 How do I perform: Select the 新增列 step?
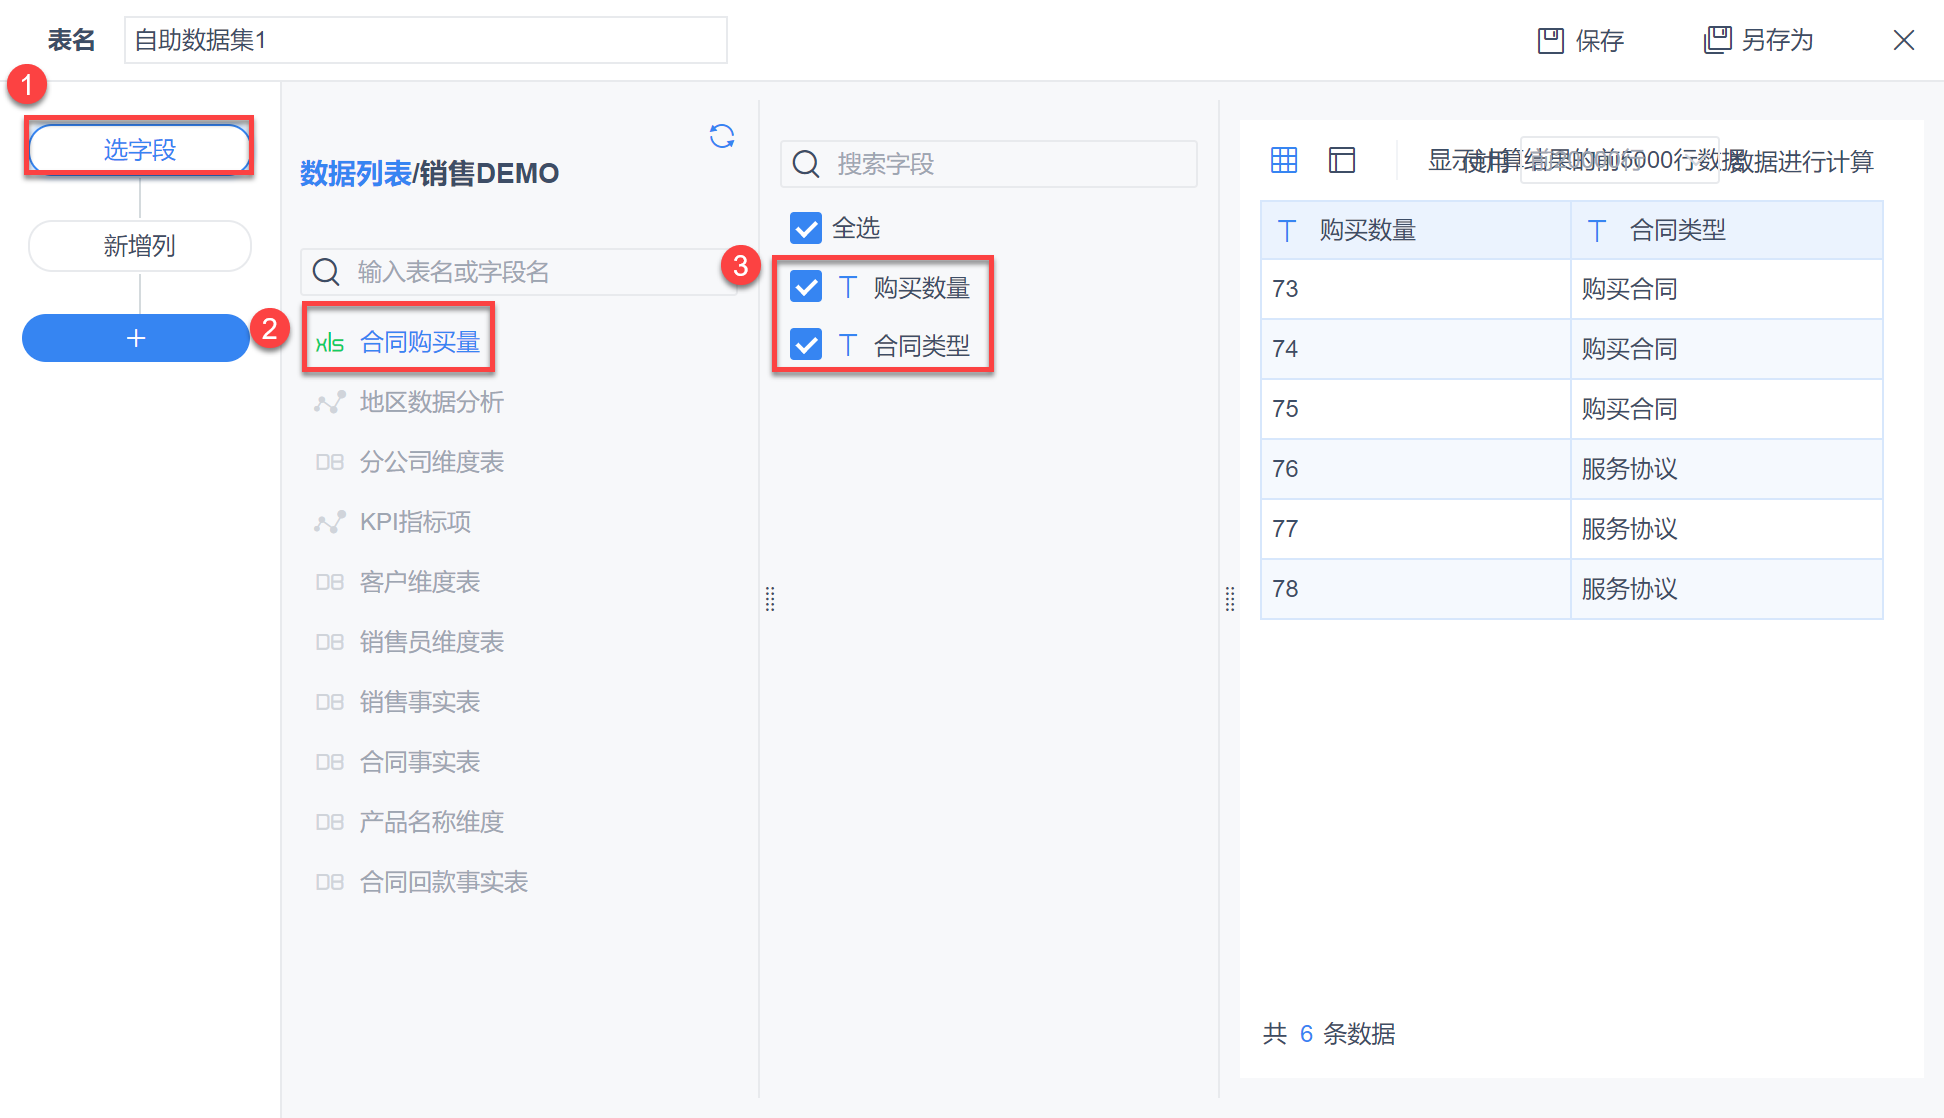(139, 246)
